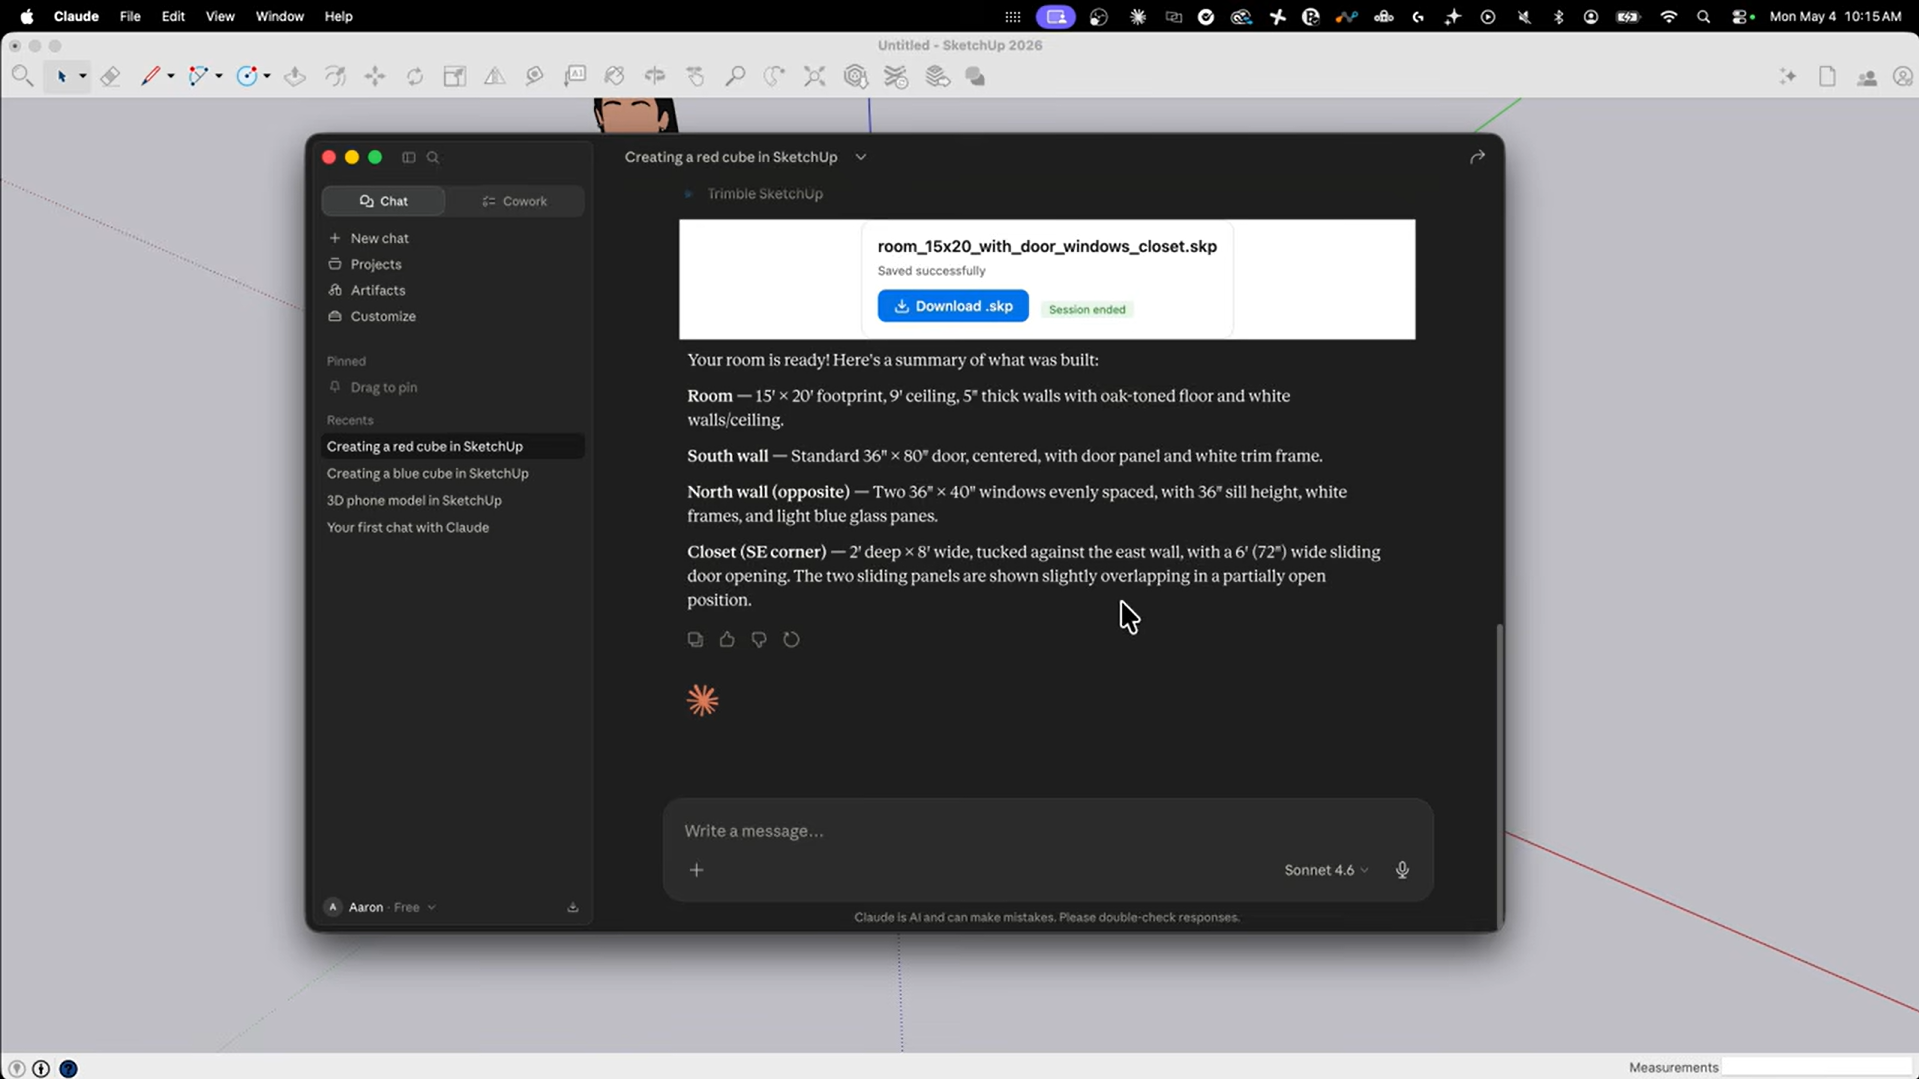
Task: Click Zoom Extents in toolbar
Action: [x=815, y=76]
